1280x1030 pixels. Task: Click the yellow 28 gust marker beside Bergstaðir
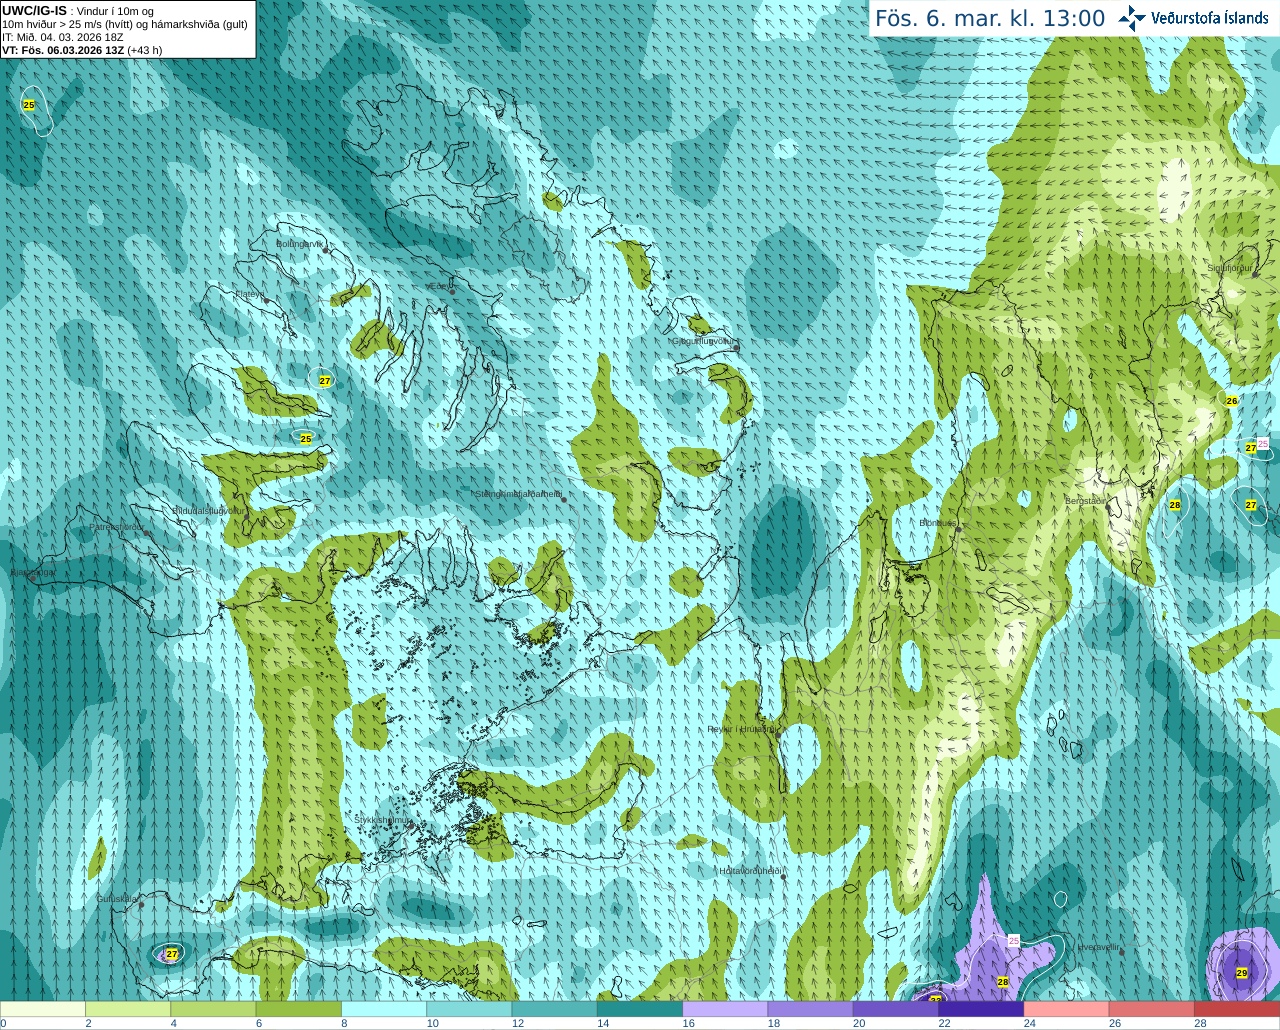coord(1175,506)
